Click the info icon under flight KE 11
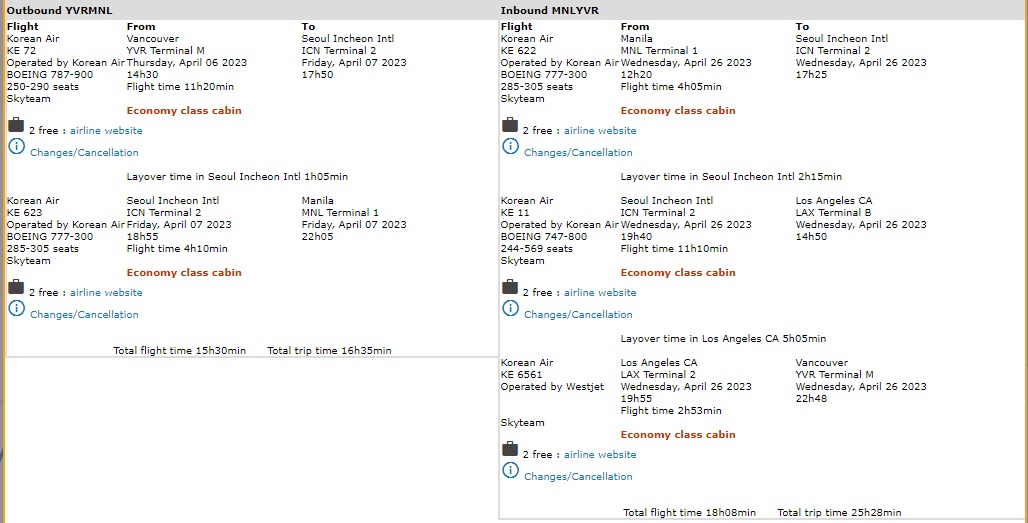The image size is (1028, 523). pyautogui.click(x=510, y=308)
